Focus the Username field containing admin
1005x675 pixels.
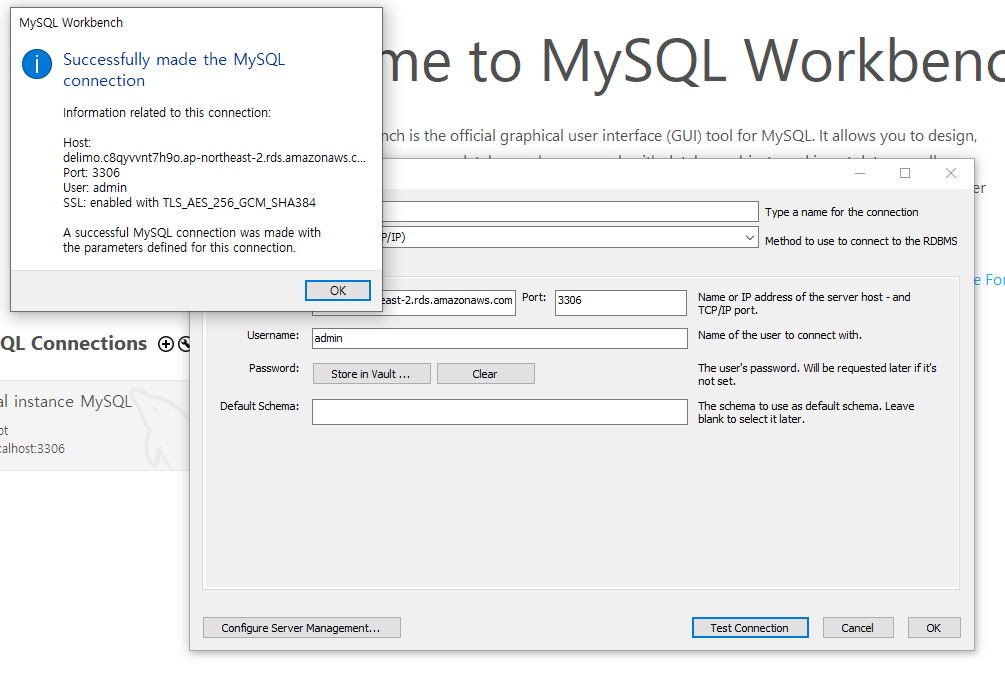(x=499, y=338)
